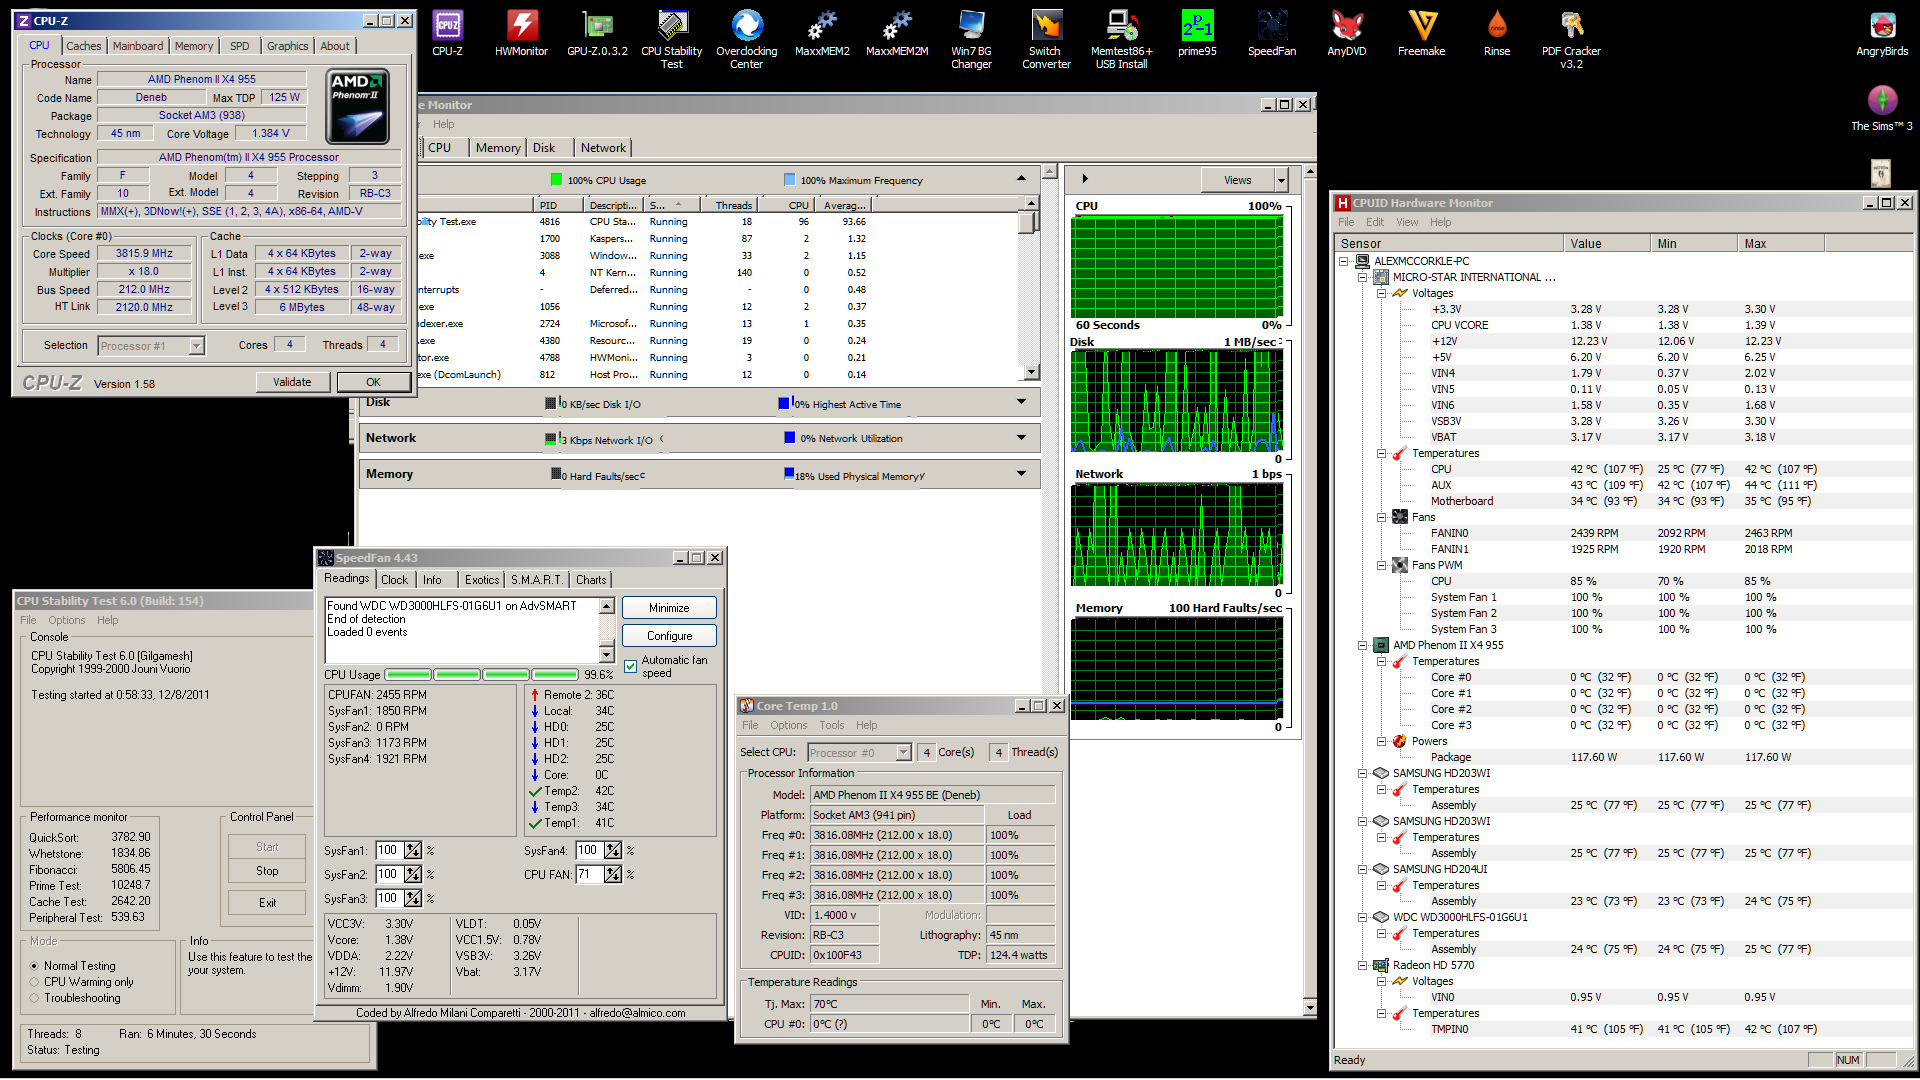The height and width of the screenshot is (1080, 1920).
Task: Expand the Memory section in Resource Monitor
Action: [x=1021, y=474]
